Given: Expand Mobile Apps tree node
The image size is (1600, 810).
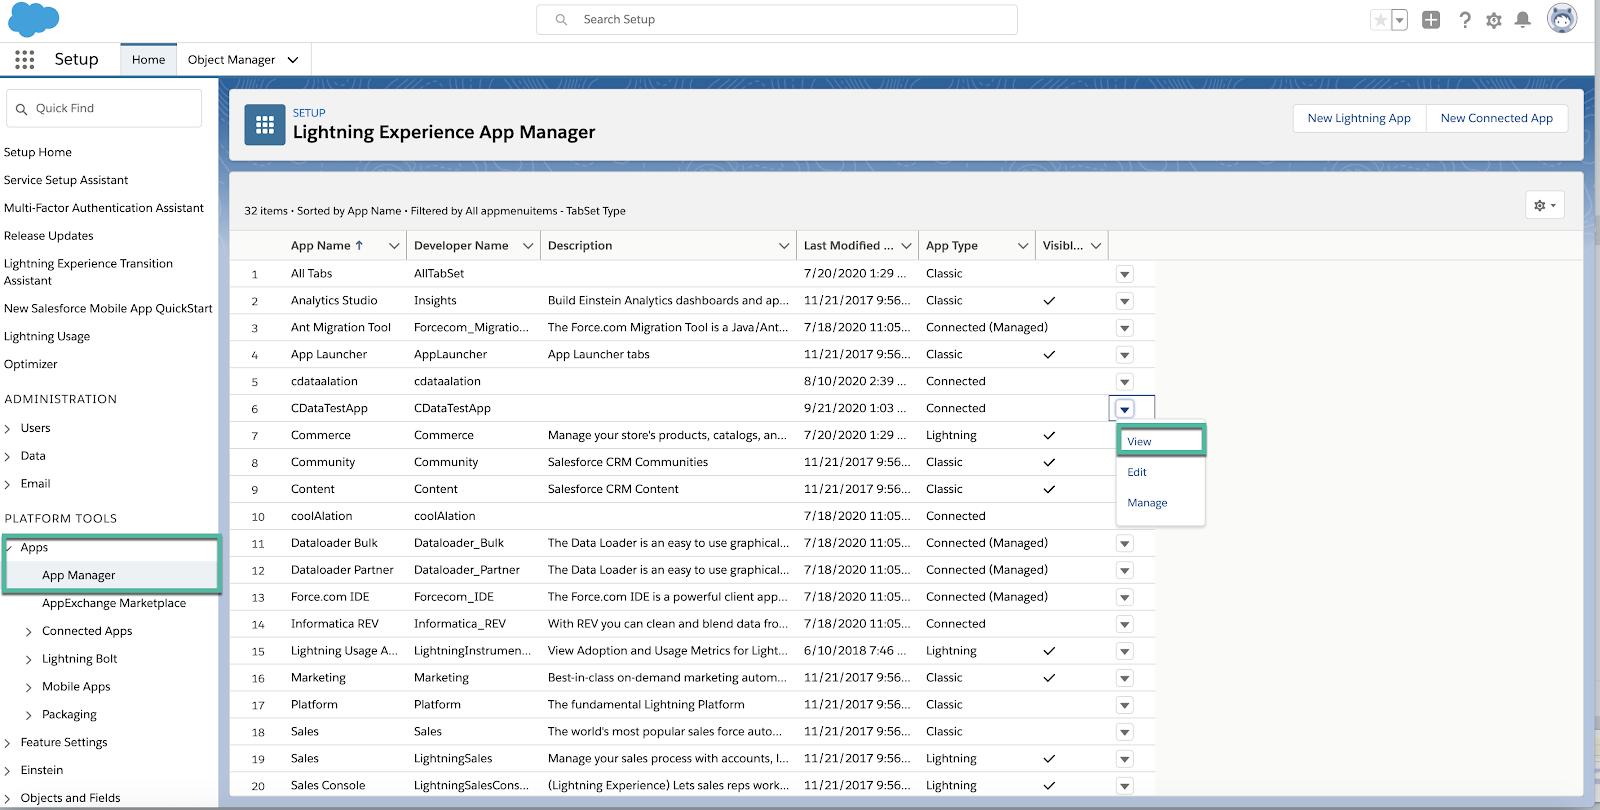Looking at the screenshot, I should pyautogui.click(x=29, y=687).
